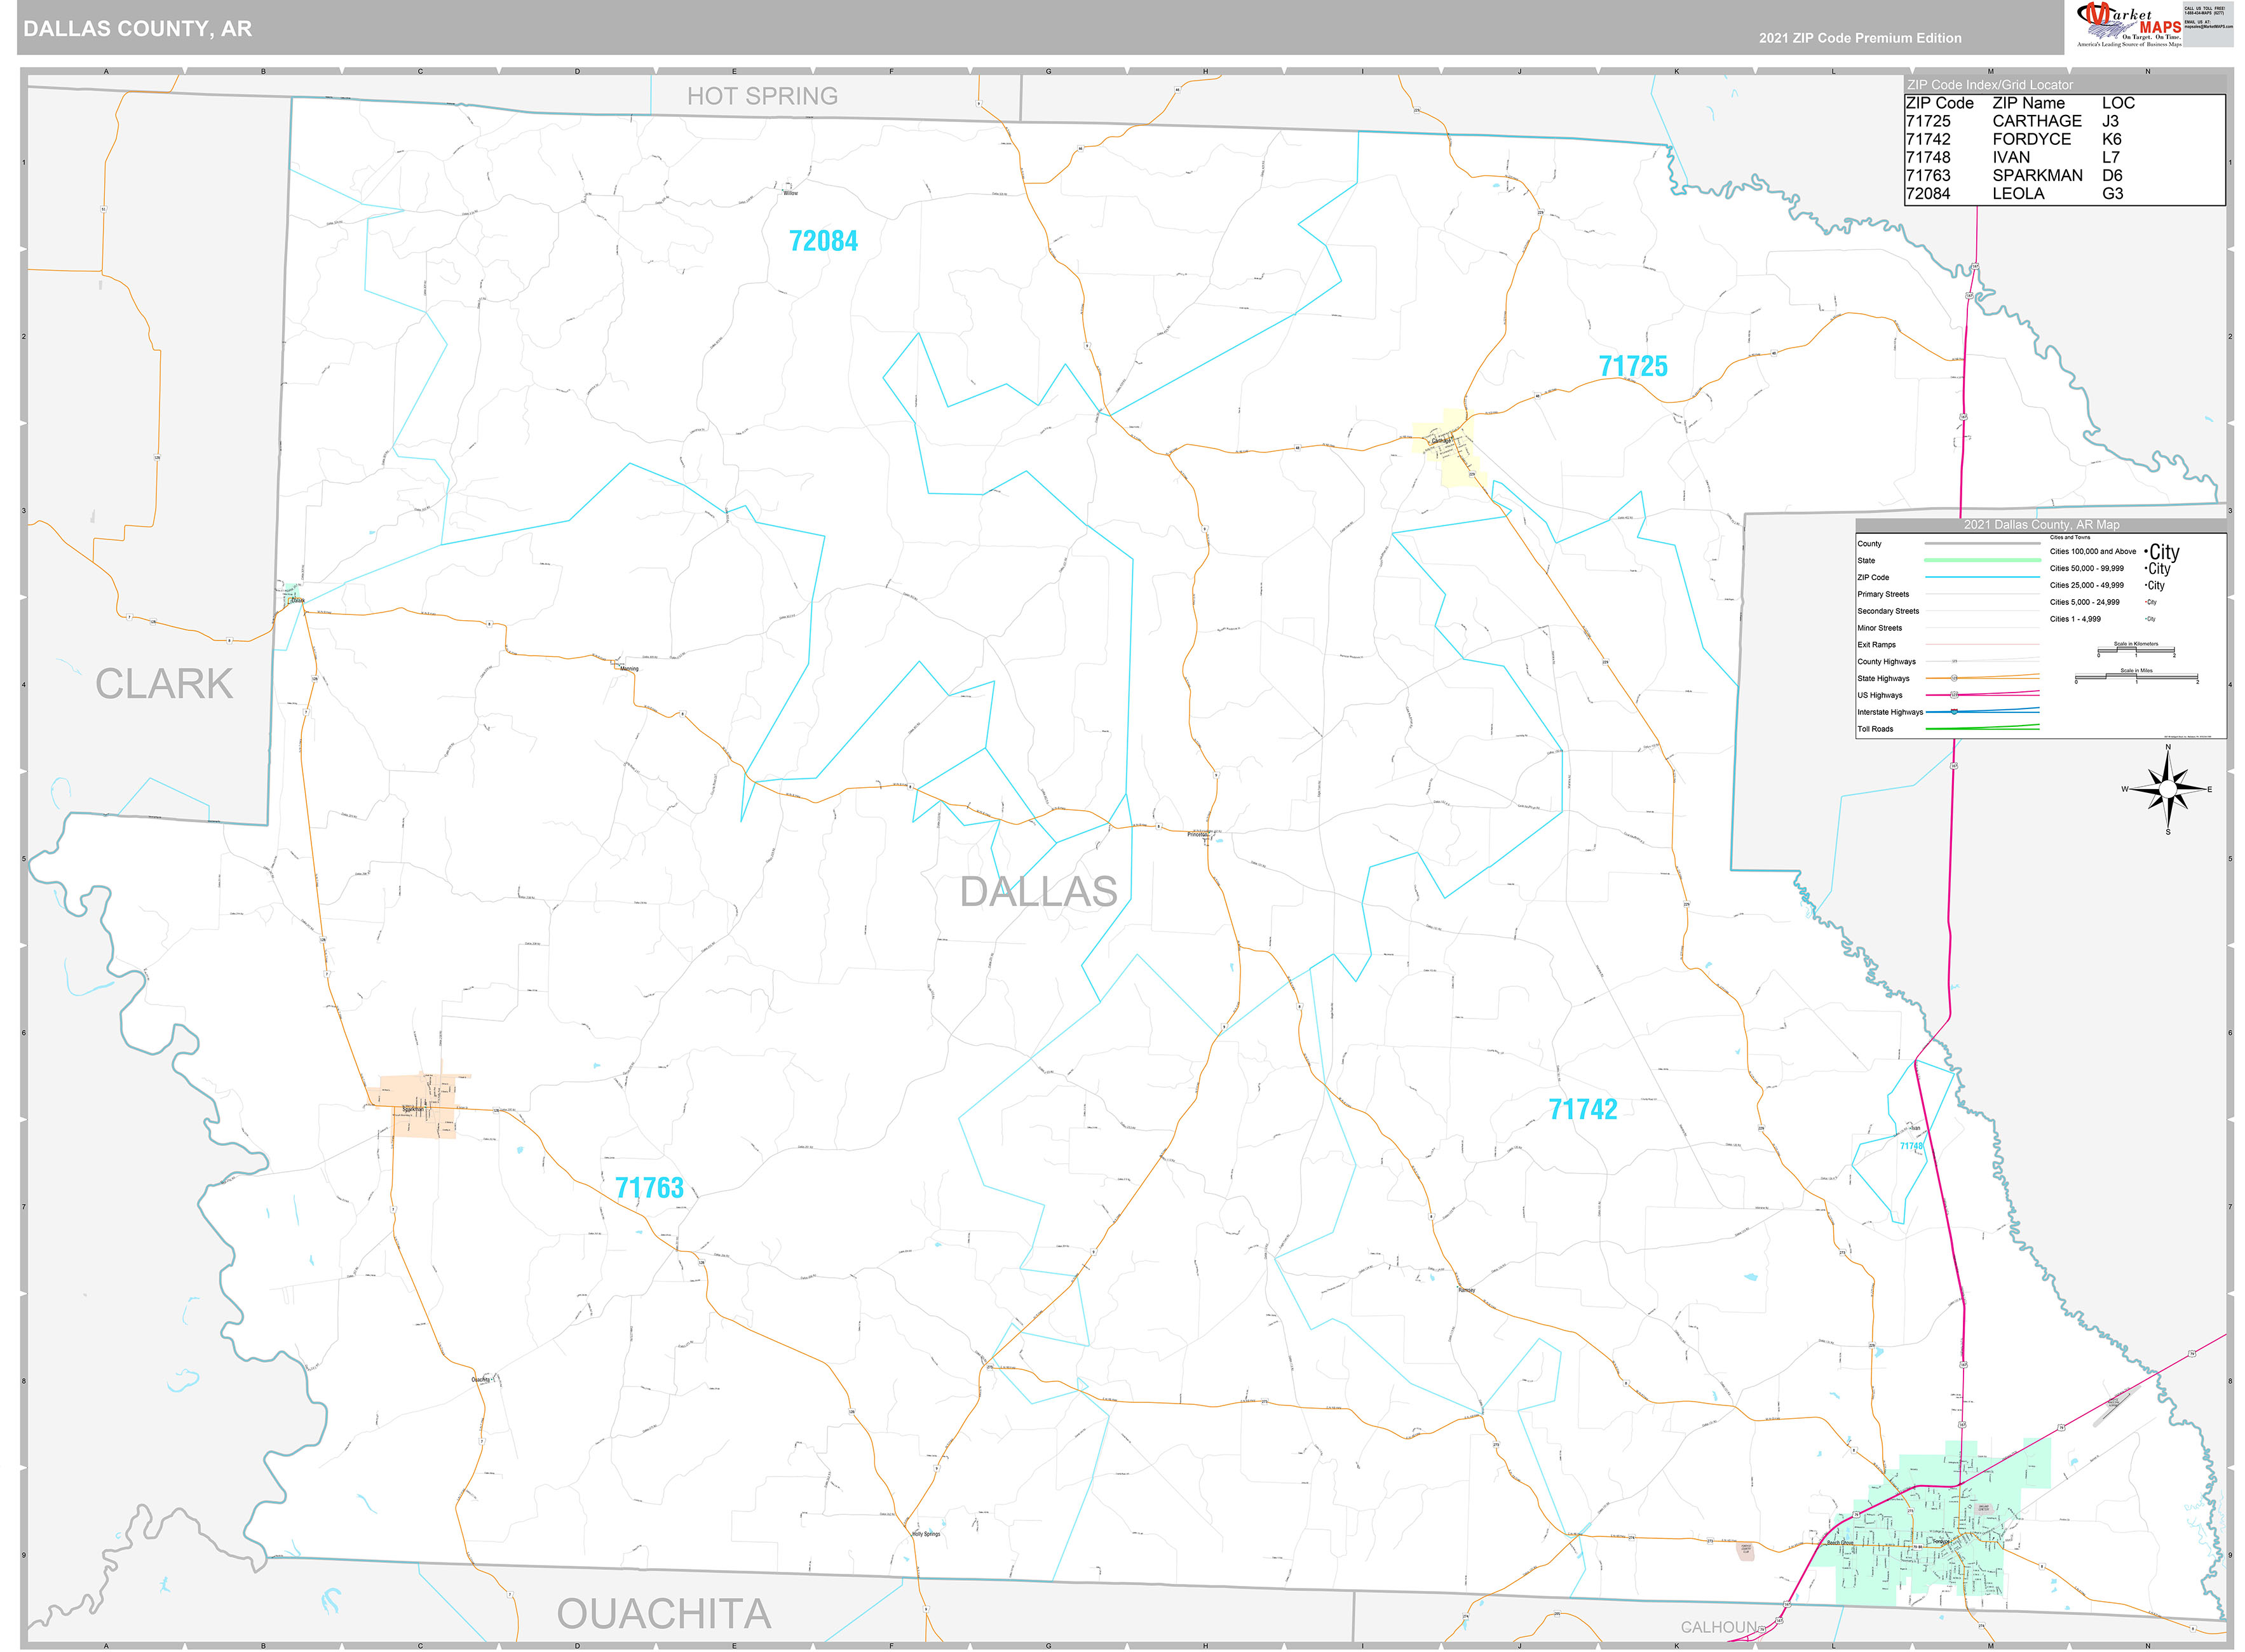Click the 71763 ZIP code label
The height and width of the screenshot is (1652, 2245).
[649, 1188]
